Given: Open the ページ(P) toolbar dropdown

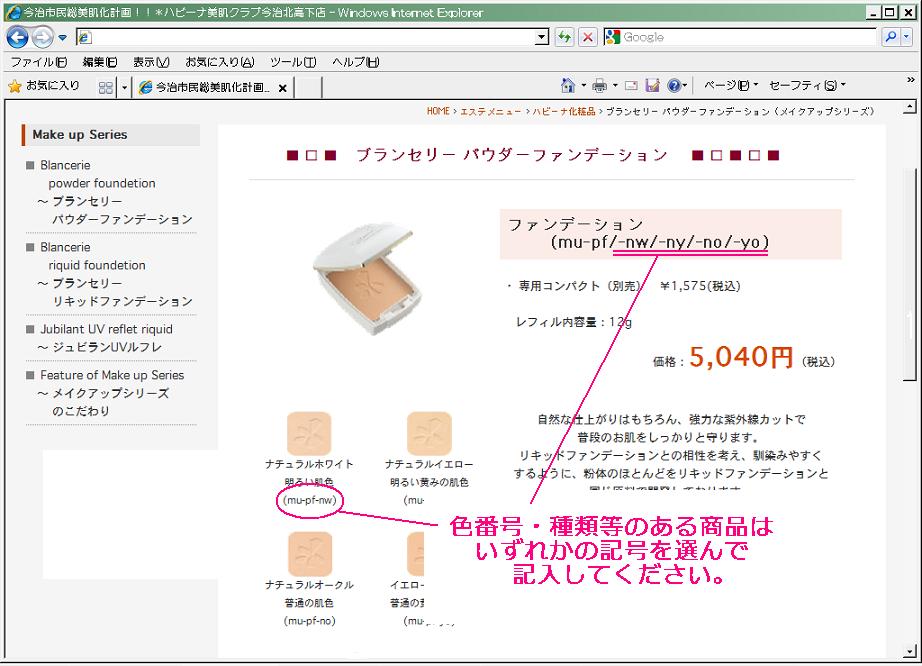Looking at the screenshot, I should point(731,85).
